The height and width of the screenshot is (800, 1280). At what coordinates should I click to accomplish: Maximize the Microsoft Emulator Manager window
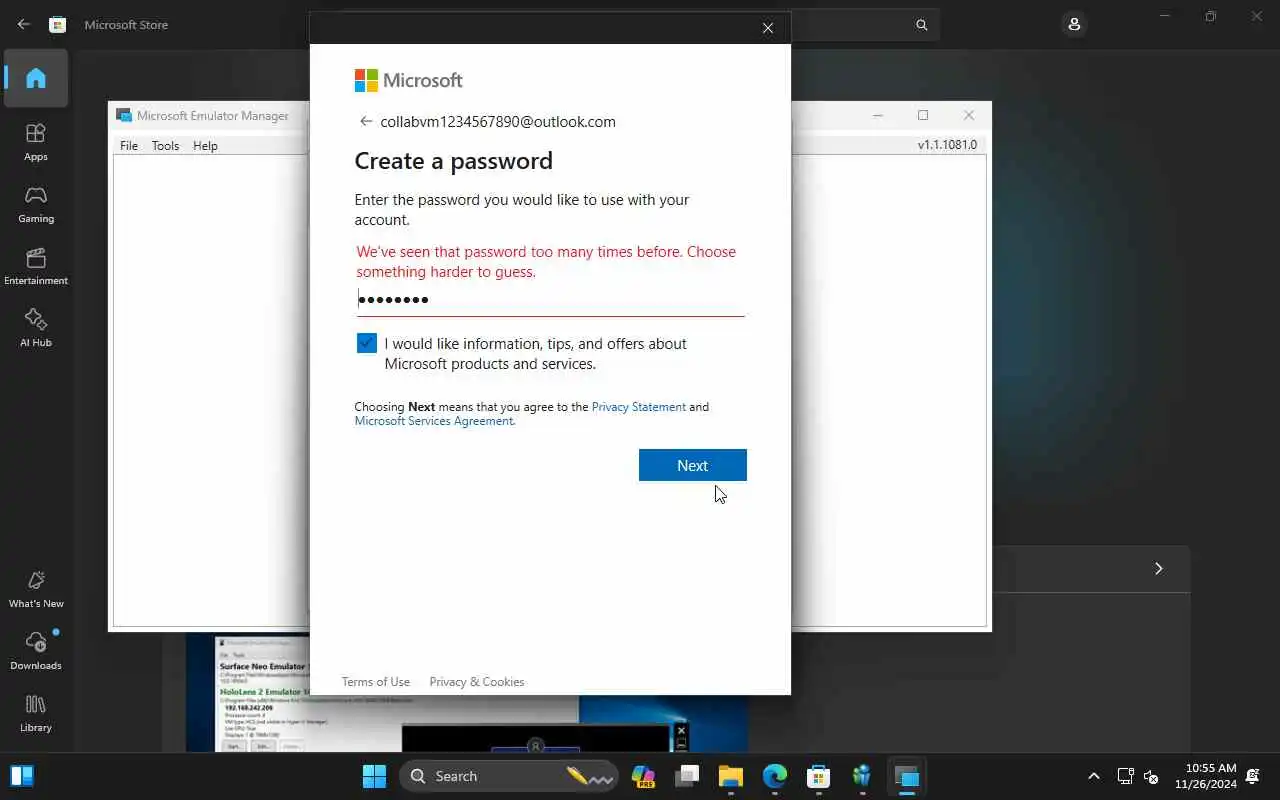pos(923,115)
